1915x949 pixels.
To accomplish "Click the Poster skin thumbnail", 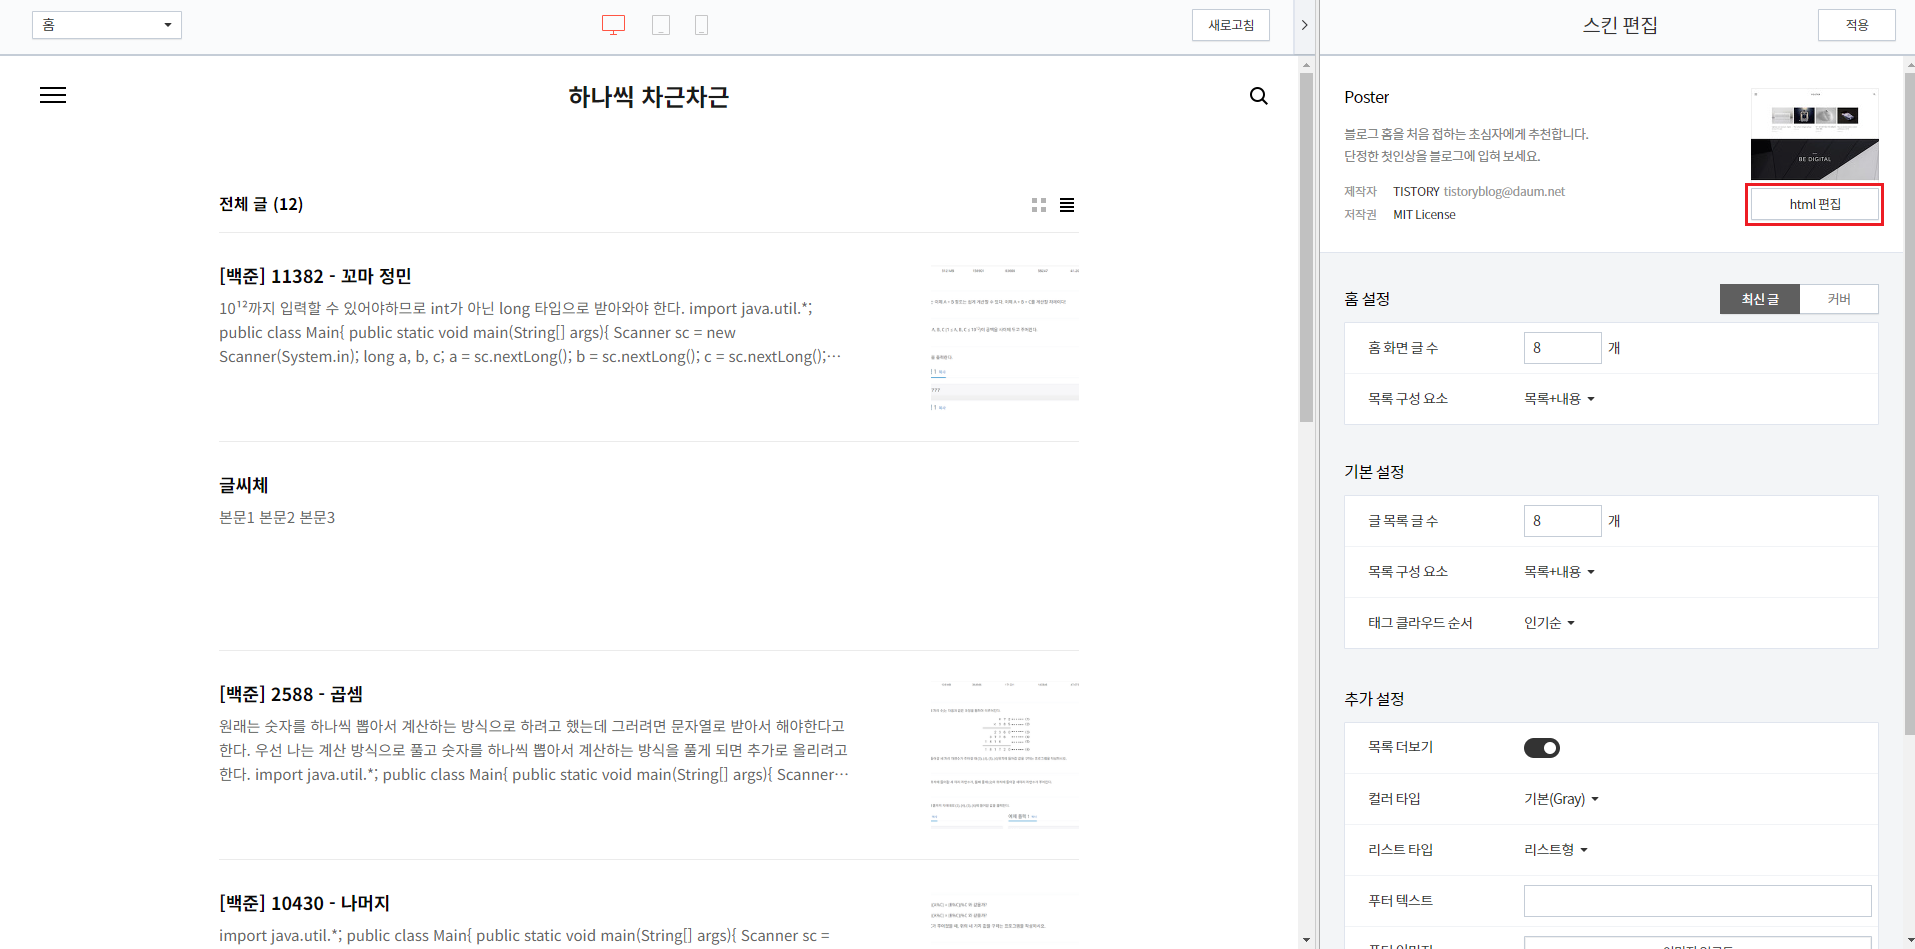I will pos(1815,135).
